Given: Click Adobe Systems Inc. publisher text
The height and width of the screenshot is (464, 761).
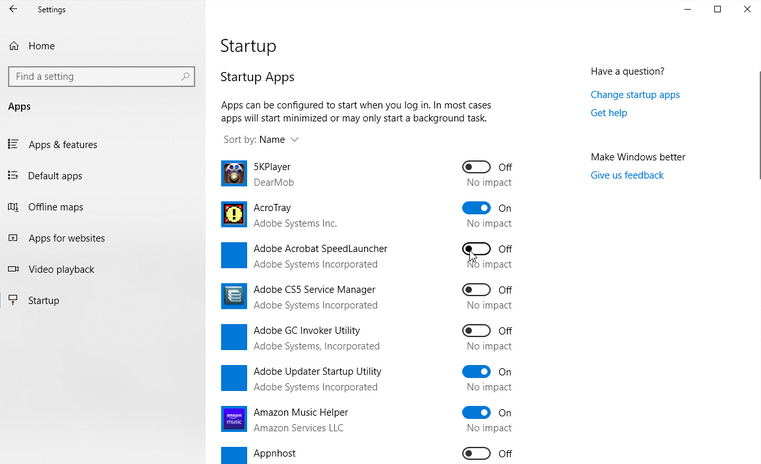Looking at the screenshot, I should (295, 223).
